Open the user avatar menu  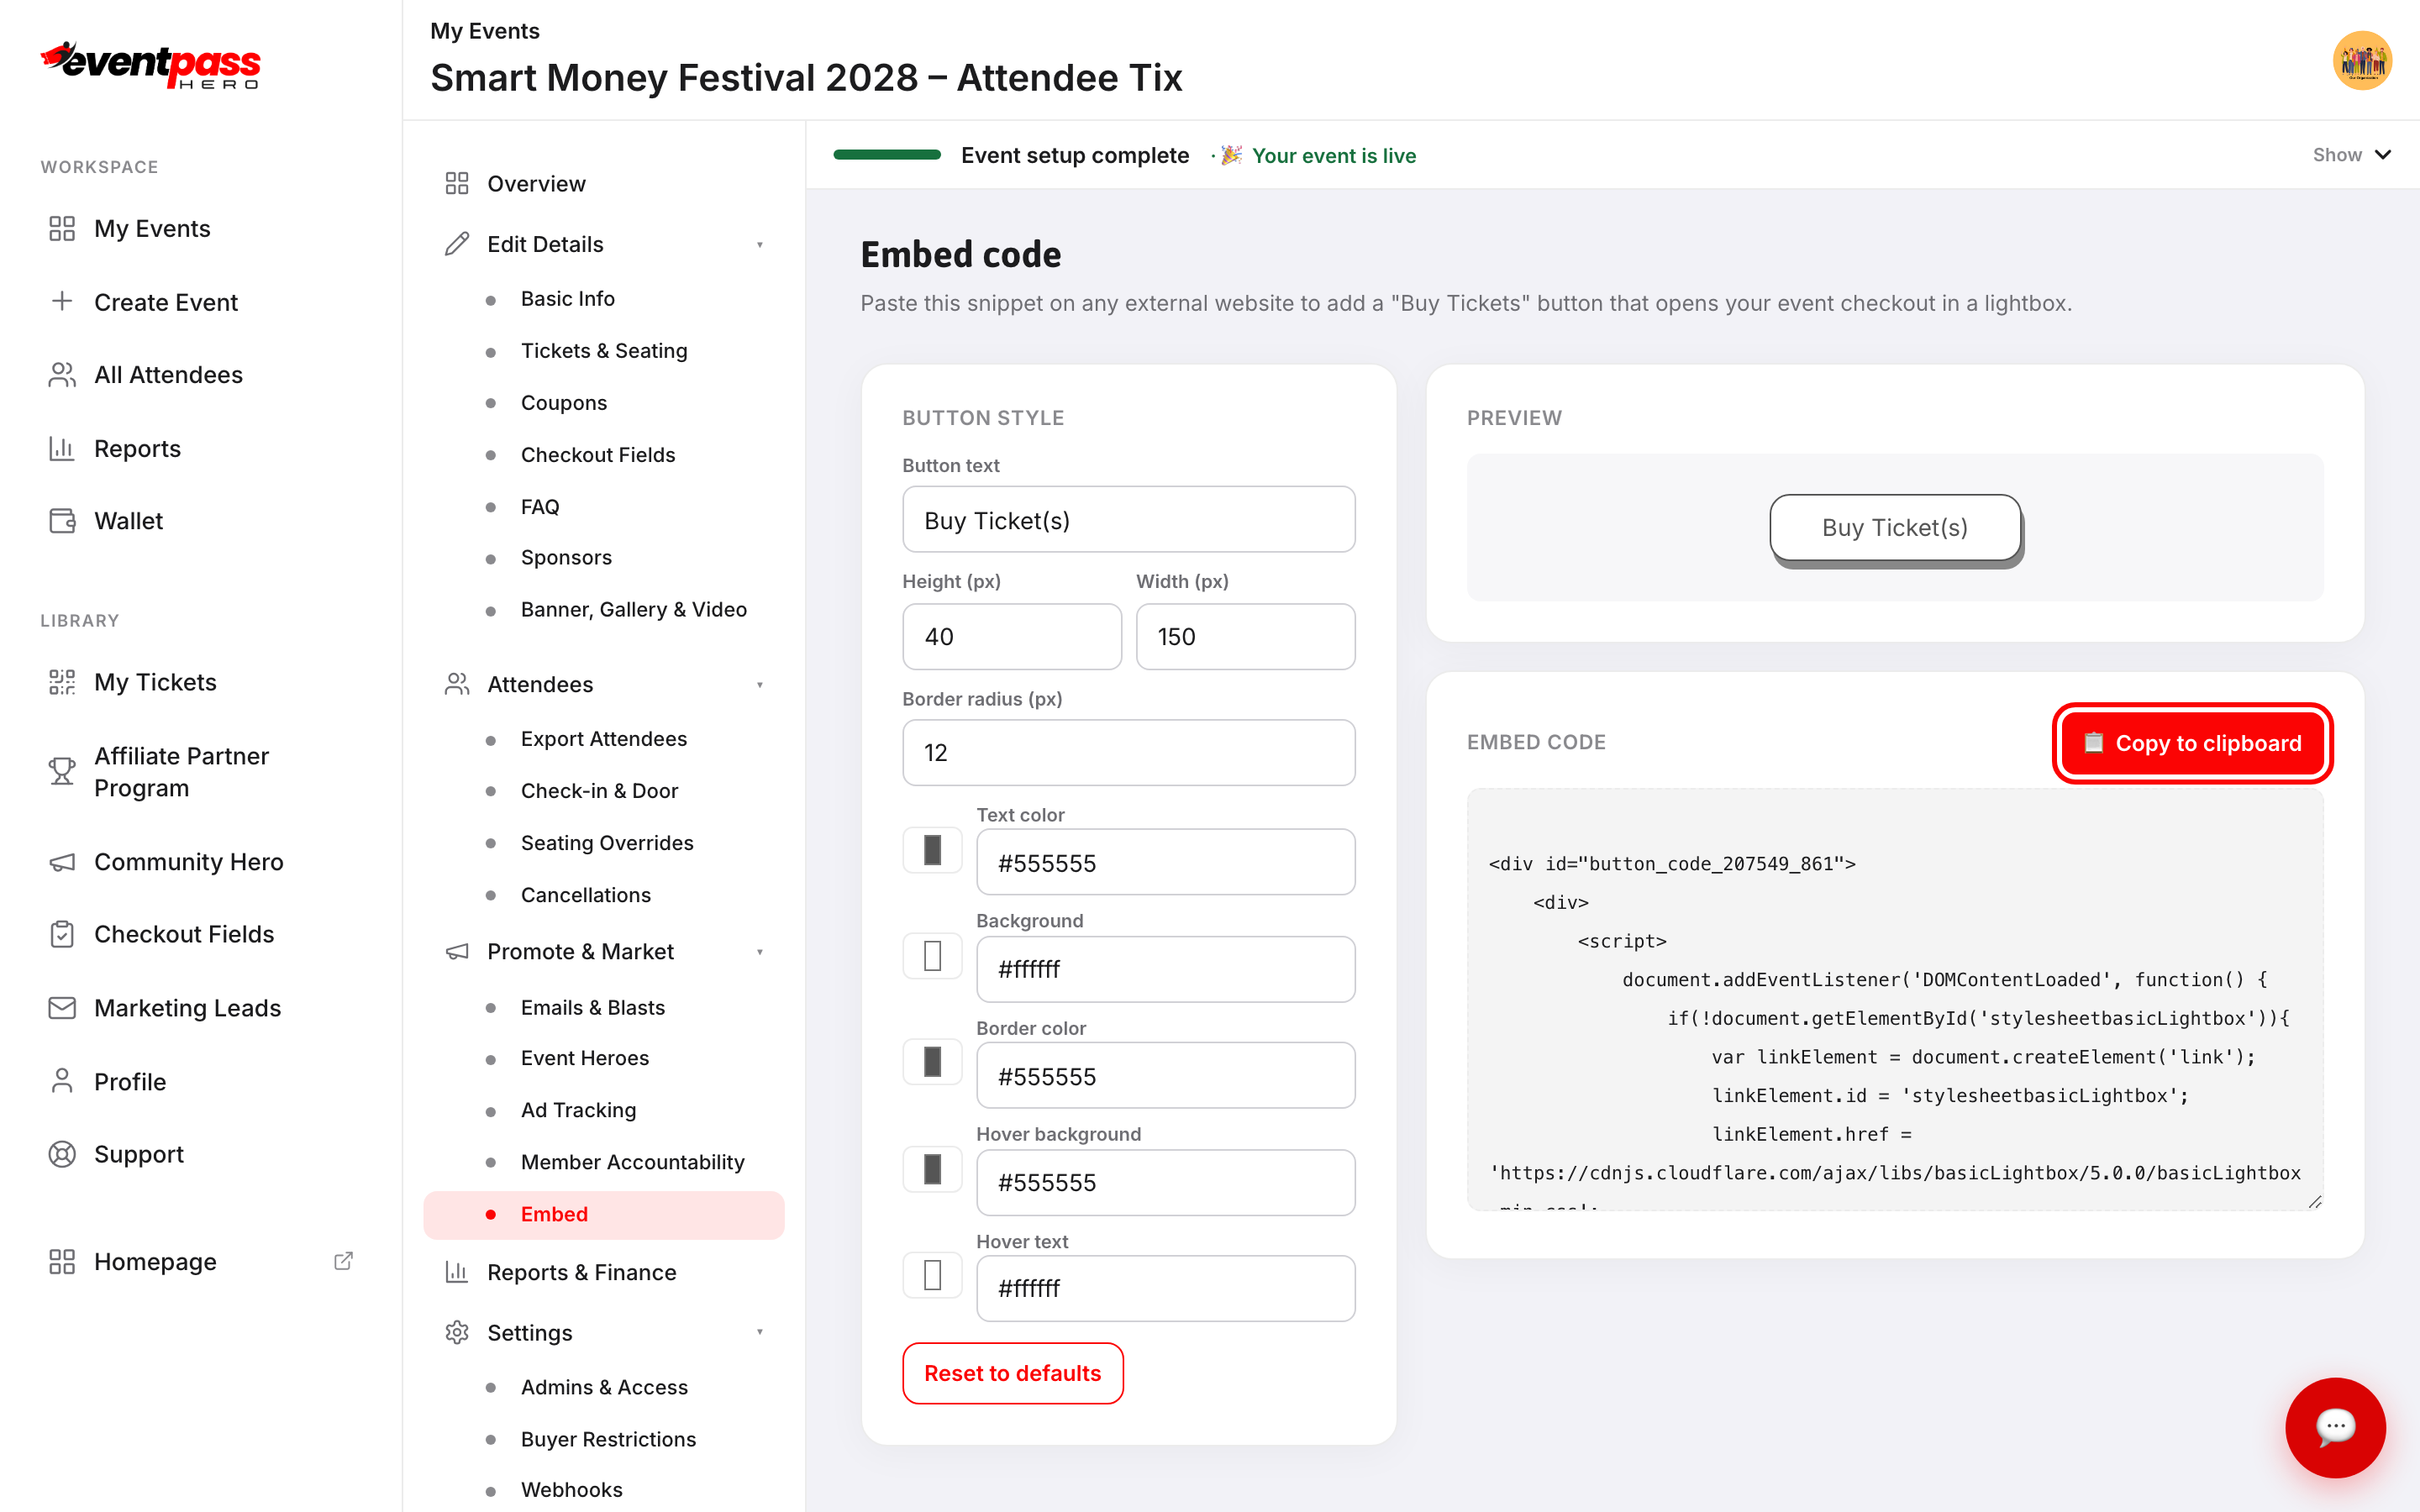(2362, 60)
